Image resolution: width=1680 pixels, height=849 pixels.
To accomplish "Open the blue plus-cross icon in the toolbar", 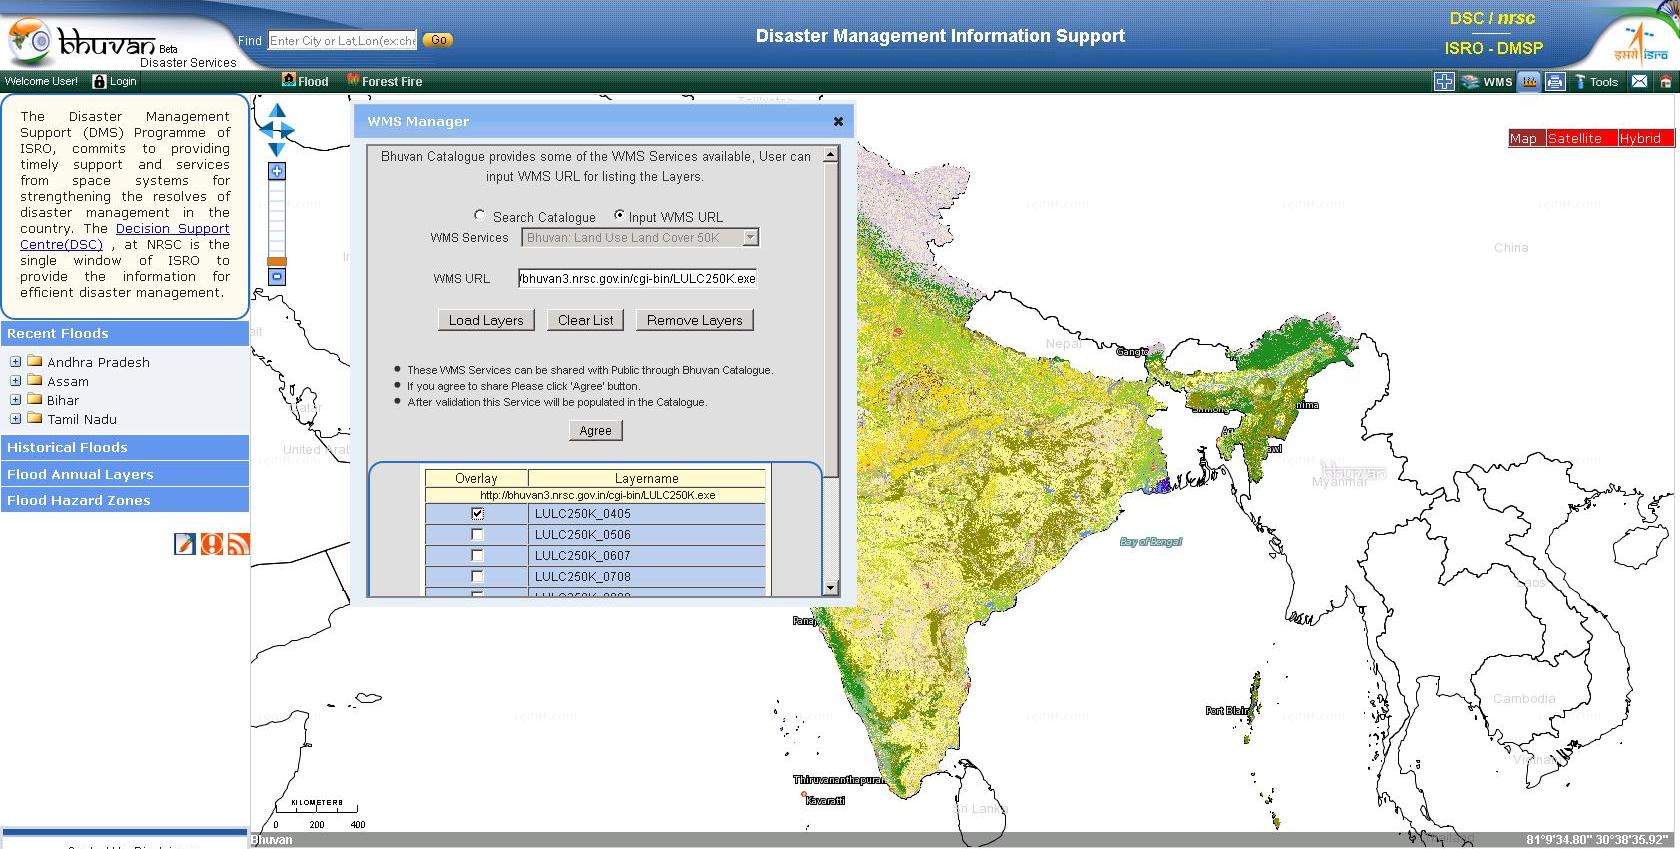I will (x=1444, y=82).
